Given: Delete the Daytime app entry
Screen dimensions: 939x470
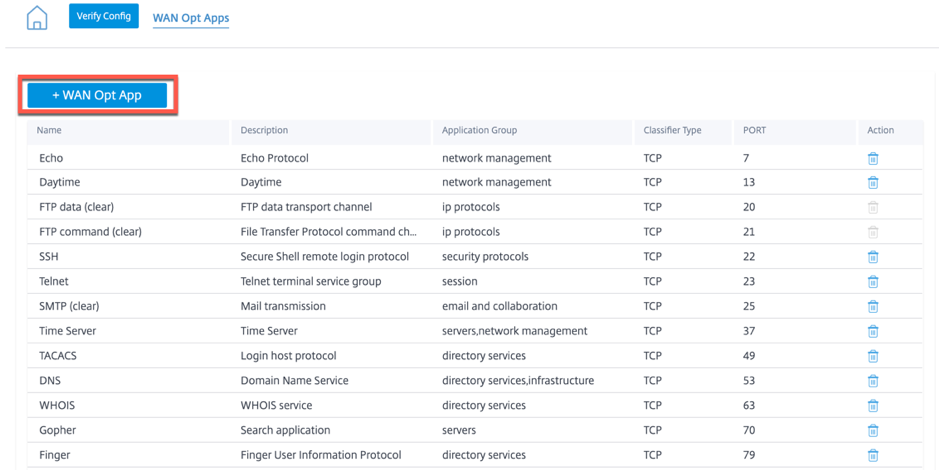Looking at the screenshot, I should point(873,183).
